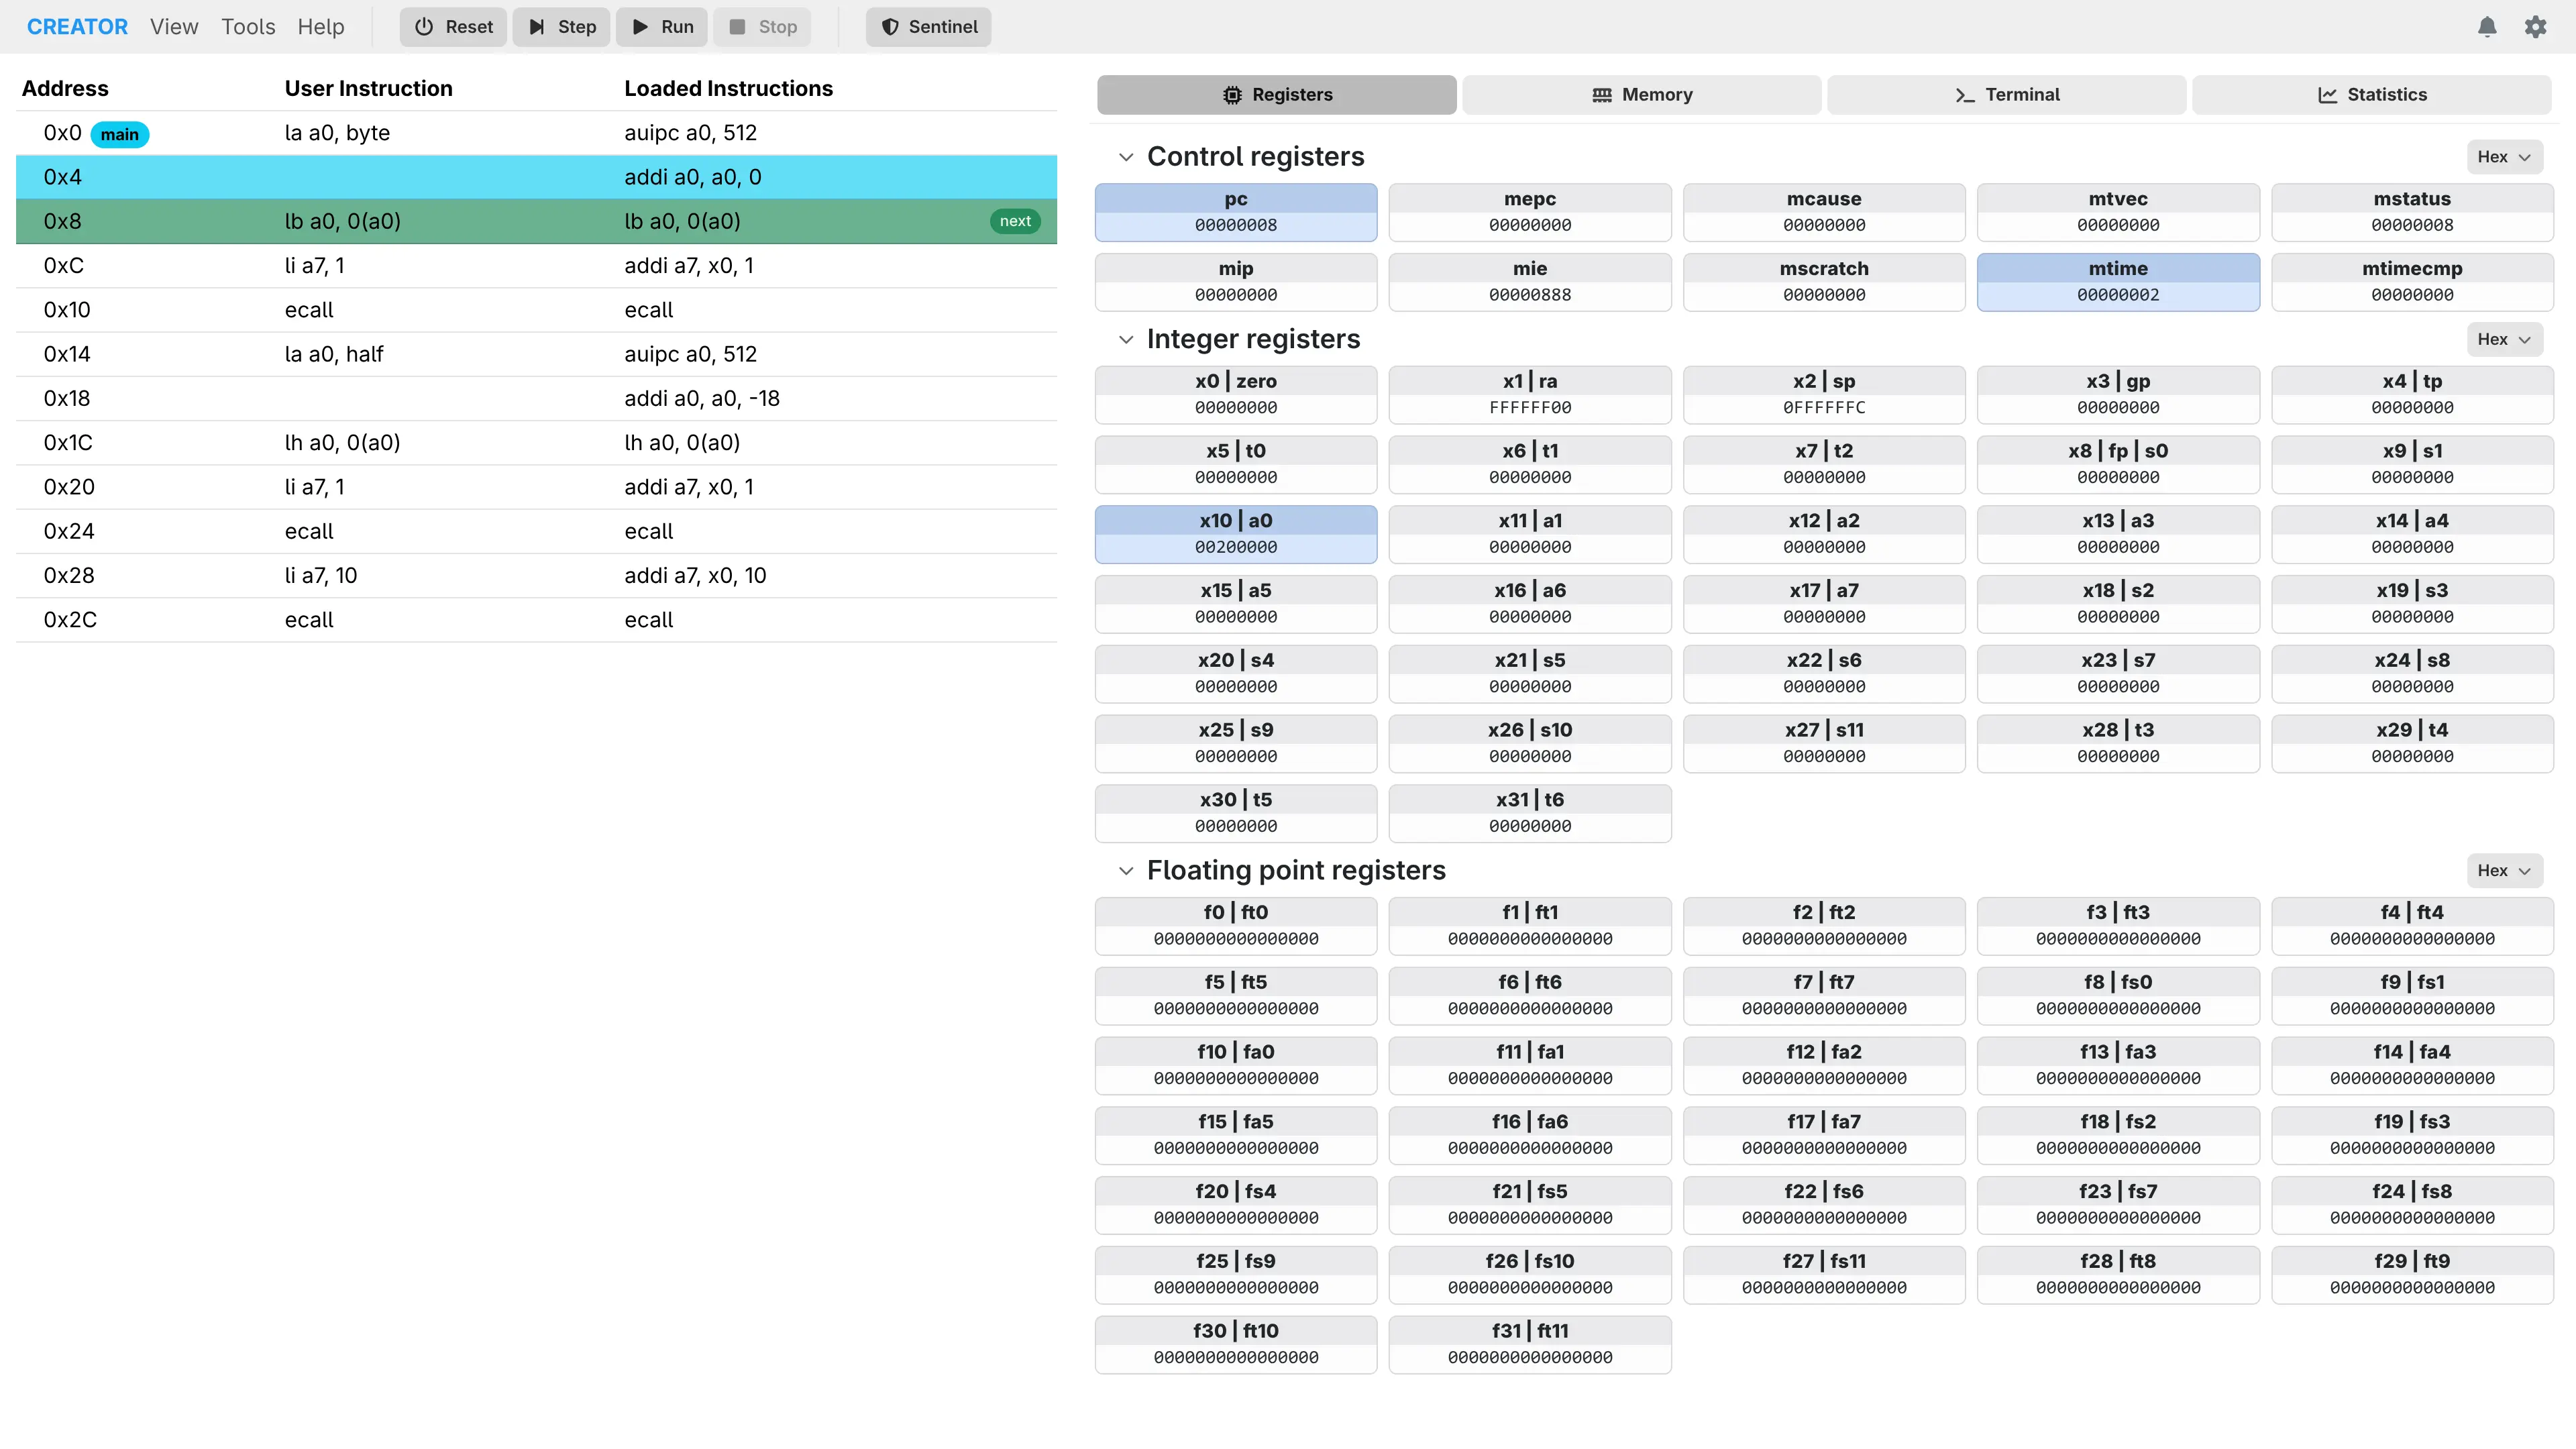
Task: Open the Tools menu
Action: 248,27
